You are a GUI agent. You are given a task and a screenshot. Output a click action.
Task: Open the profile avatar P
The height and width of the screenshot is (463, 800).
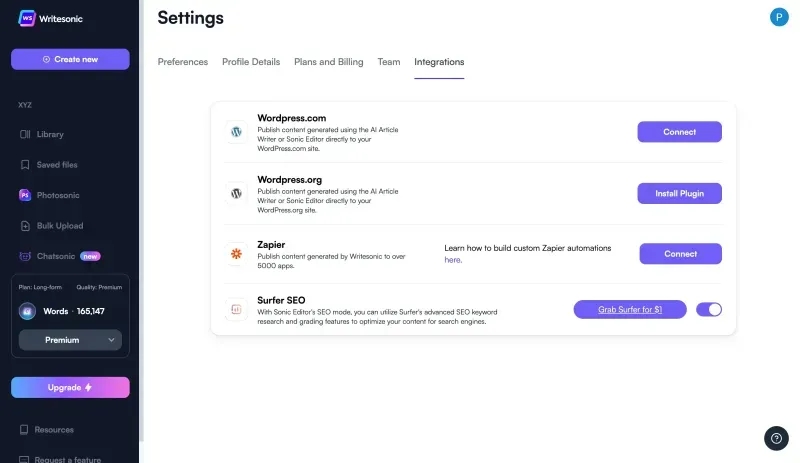[x=779, y=17]
